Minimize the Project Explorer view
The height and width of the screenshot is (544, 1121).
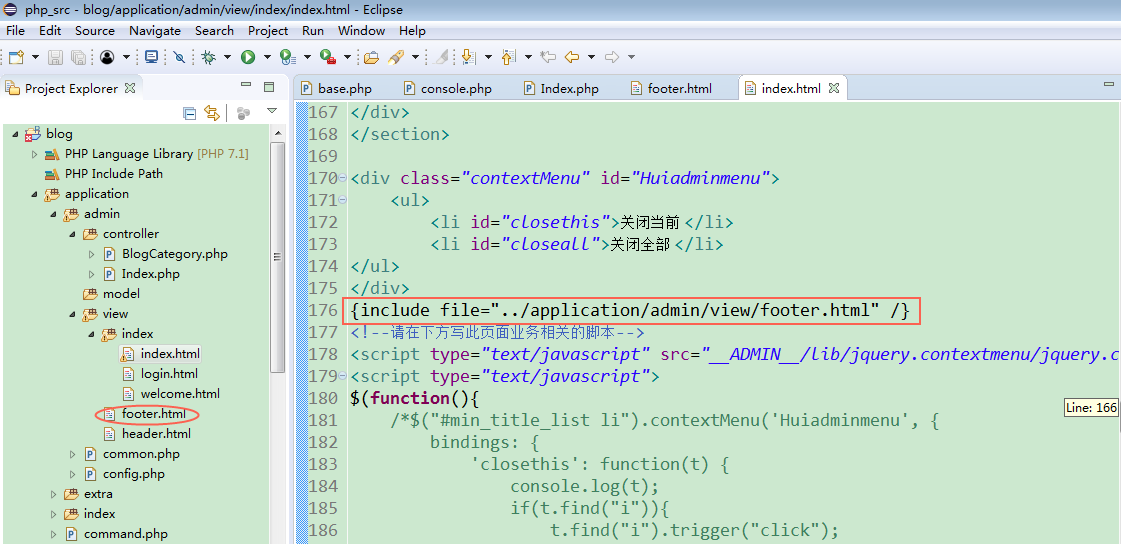[x=246, y=86]
